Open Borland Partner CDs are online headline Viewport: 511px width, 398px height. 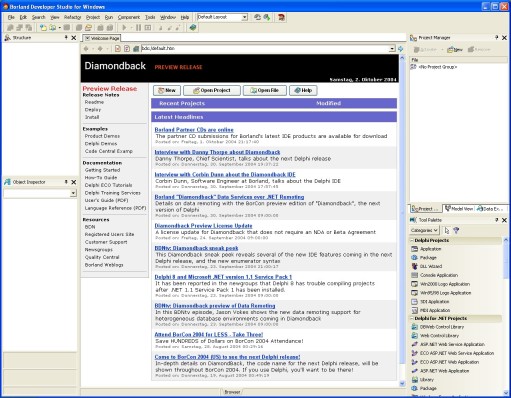click(x=194, y=130)
